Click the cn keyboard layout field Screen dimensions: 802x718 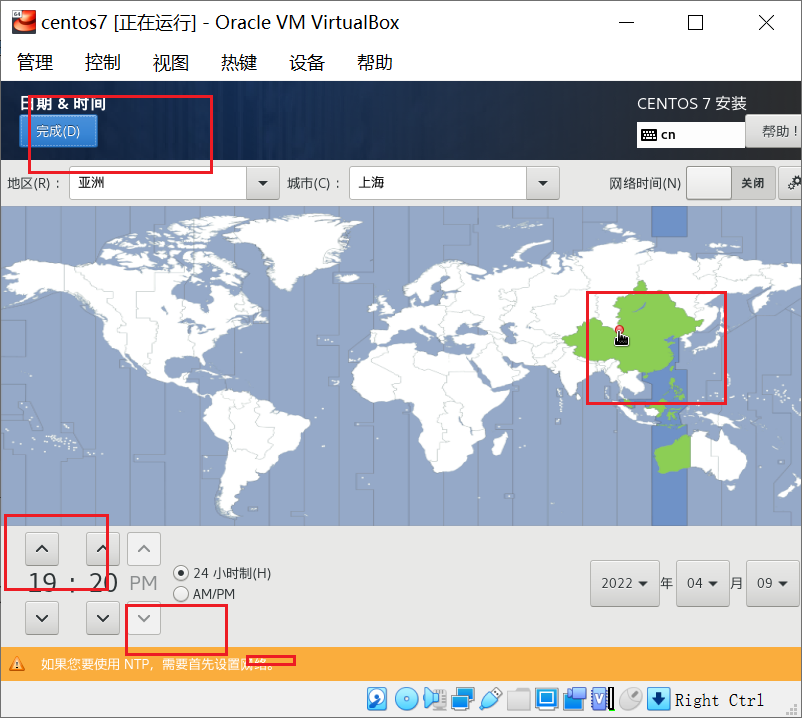[691, 135]
